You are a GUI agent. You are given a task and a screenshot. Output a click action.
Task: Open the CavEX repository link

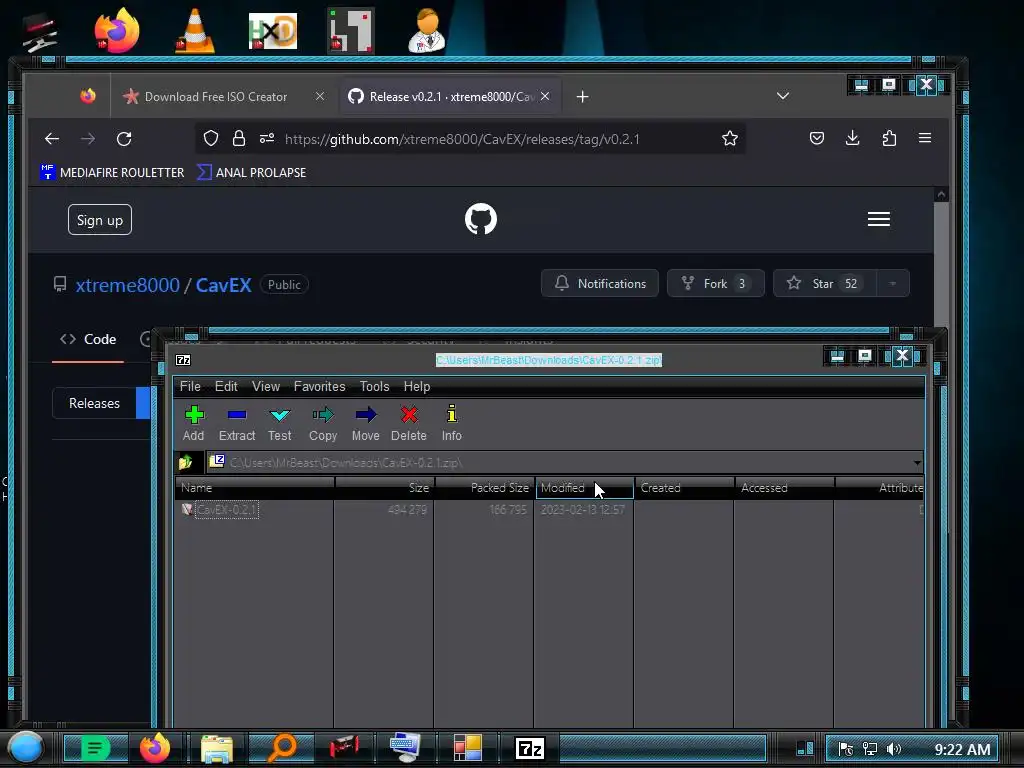(223, 285)
